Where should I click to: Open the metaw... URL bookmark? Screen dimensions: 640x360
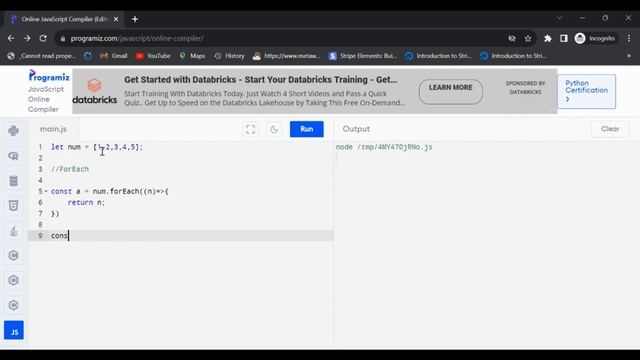287,56
